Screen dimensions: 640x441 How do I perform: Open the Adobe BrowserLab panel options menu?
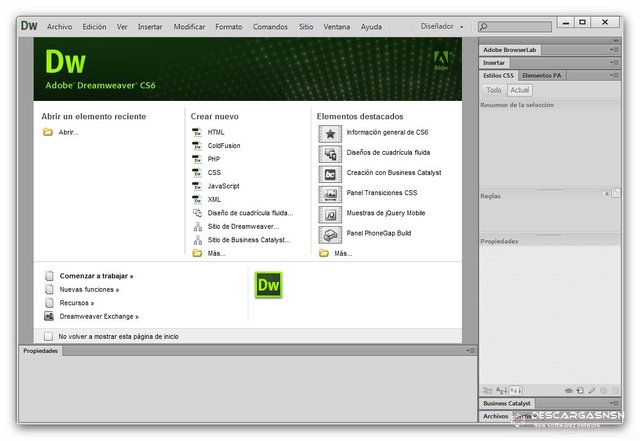(x=614, y=50)
